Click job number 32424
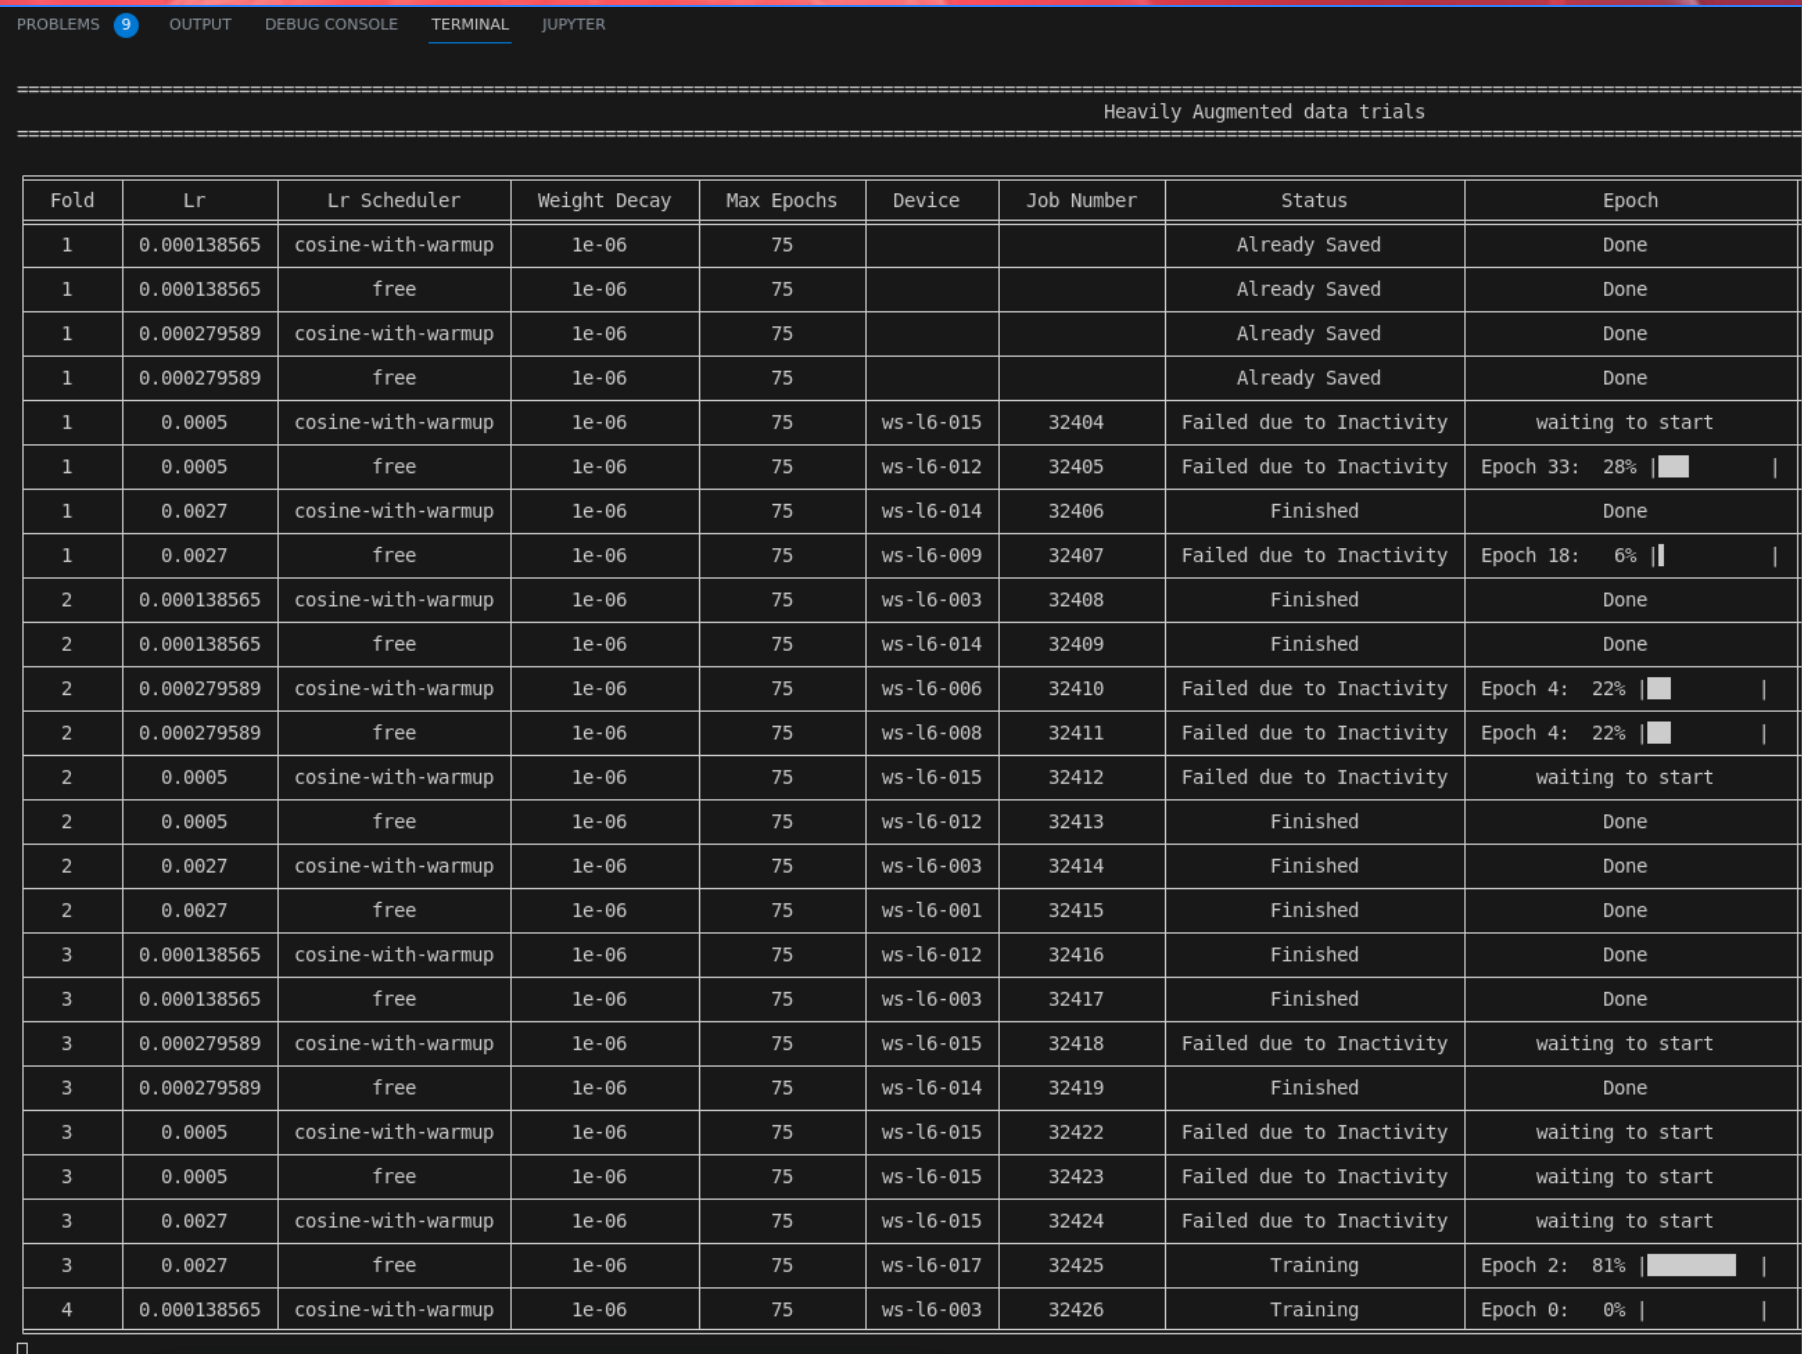The width and height of the screenshot is (1802, 1354). pos(1076,1221)
